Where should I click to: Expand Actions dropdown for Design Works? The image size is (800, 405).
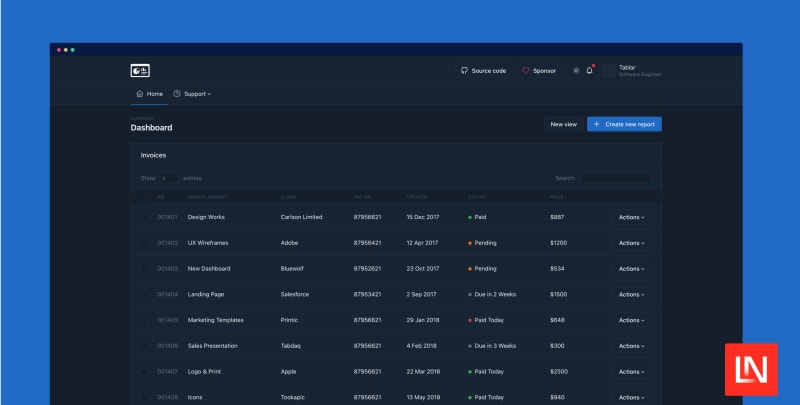pos(631,217)
